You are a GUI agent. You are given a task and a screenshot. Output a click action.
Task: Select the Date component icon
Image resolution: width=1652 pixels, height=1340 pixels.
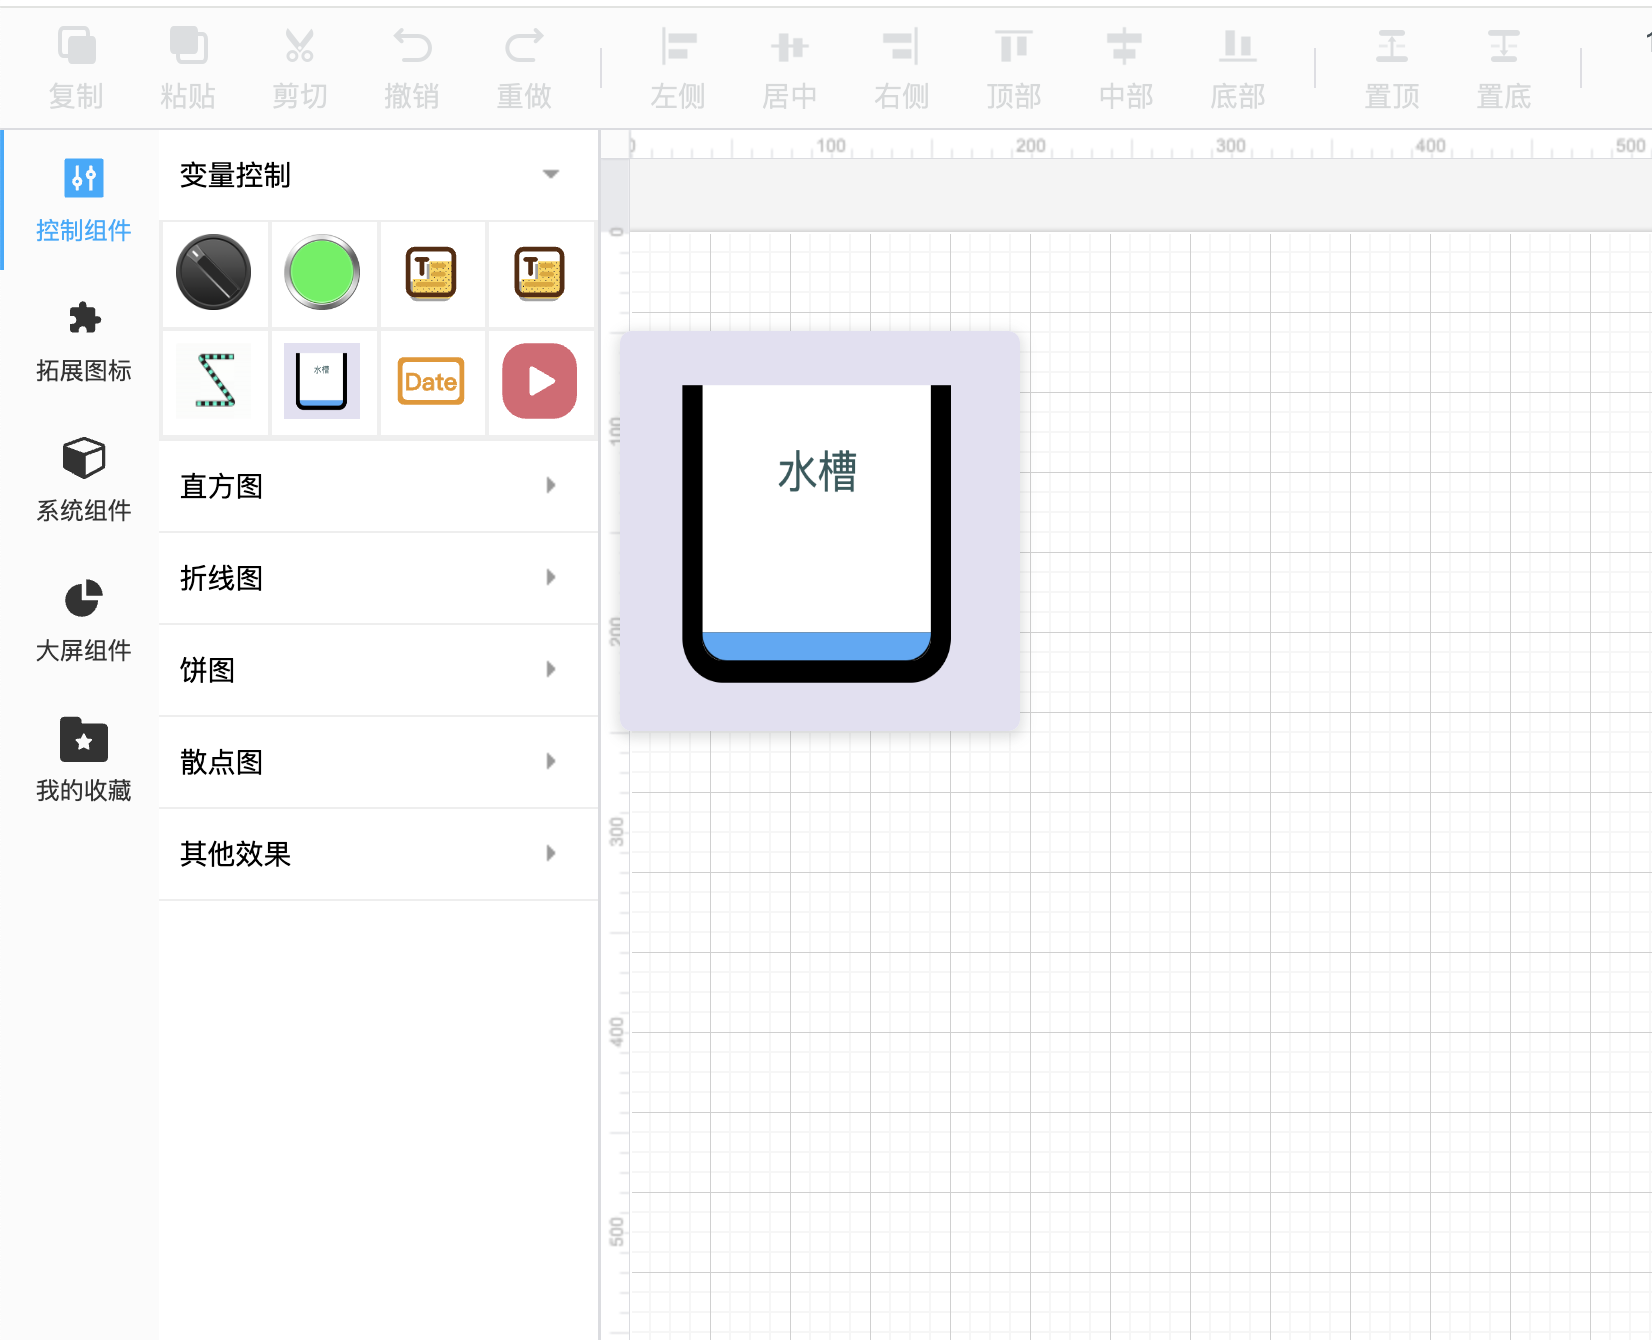431,381
